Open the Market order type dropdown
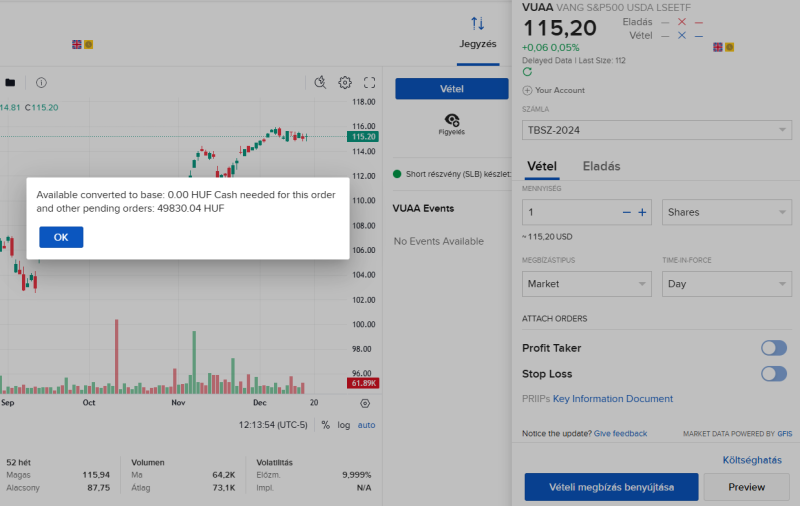800x506 pixels. coord(587,284)
